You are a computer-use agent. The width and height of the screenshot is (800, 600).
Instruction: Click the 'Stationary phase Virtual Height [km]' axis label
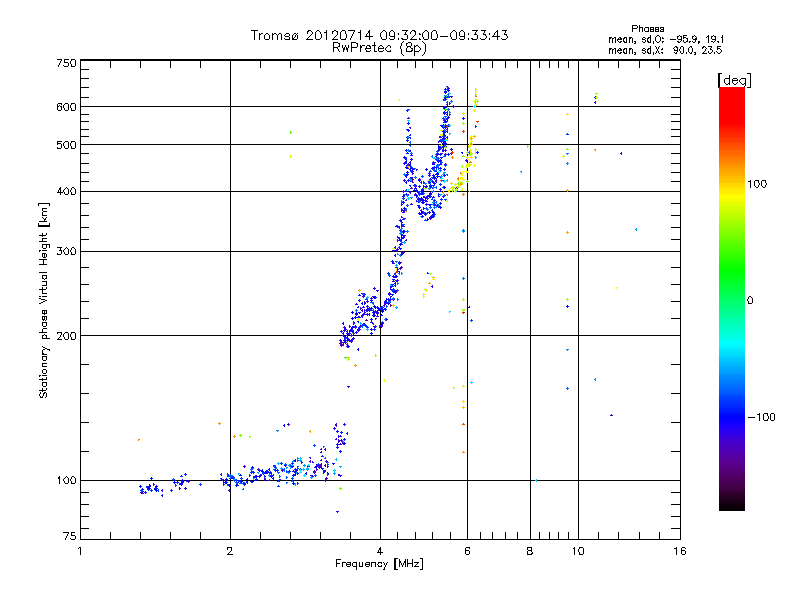(44, 300)
